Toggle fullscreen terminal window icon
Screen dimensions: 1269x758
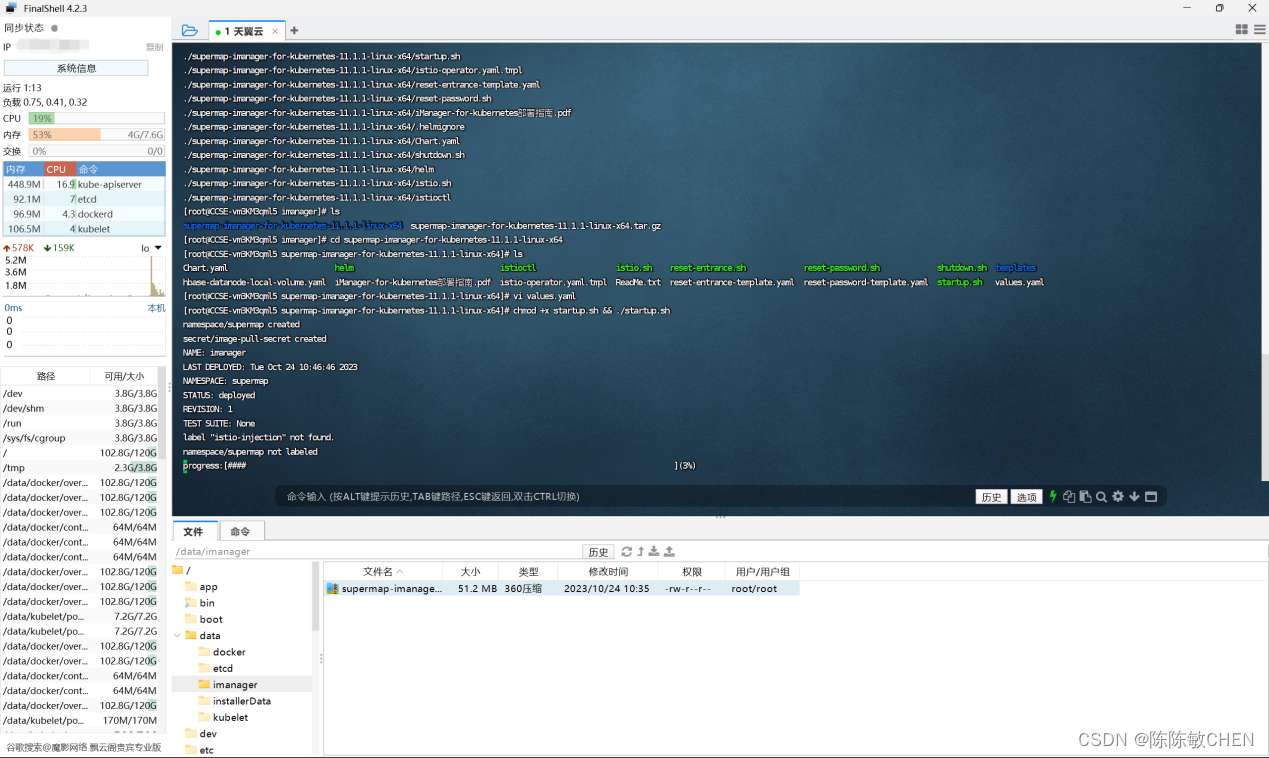1151,497
